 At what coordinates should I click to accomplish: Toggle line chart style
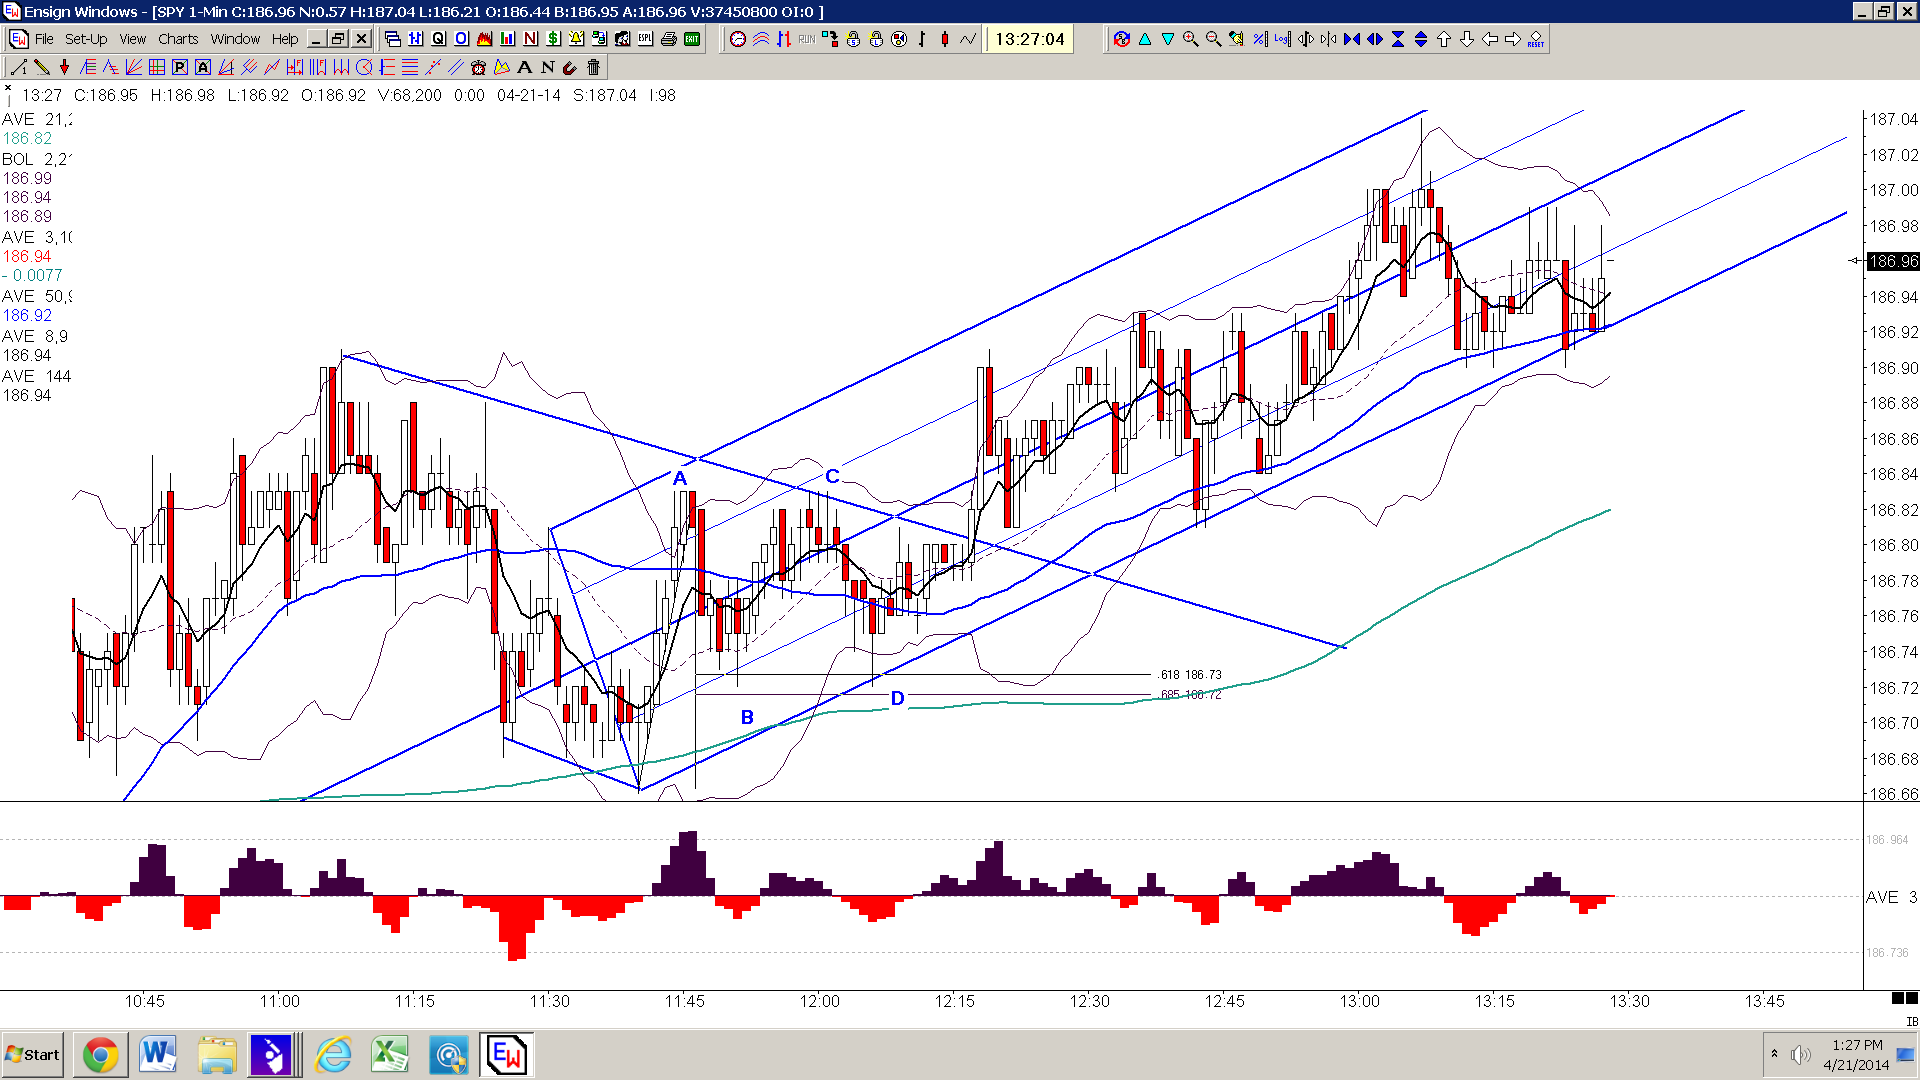pyautogui.click(x=967, y=39)
